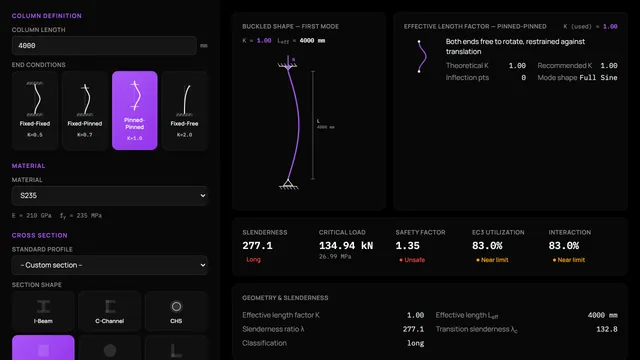Click the Theoretical K value 1.00
The image size is (640, 360).
517,66
